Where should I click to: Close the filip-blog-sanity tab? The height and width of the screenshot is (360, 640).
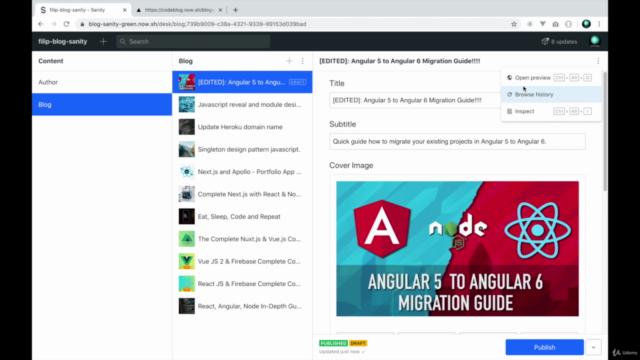click(x=124, y=10)
